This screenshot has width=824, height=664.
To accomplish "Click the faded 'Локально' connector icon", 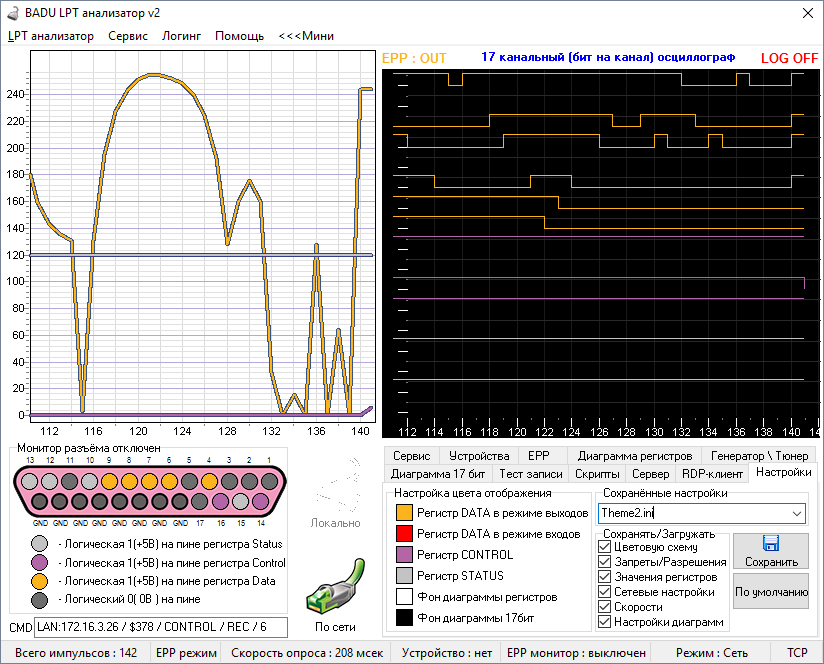I will [337, 486].
